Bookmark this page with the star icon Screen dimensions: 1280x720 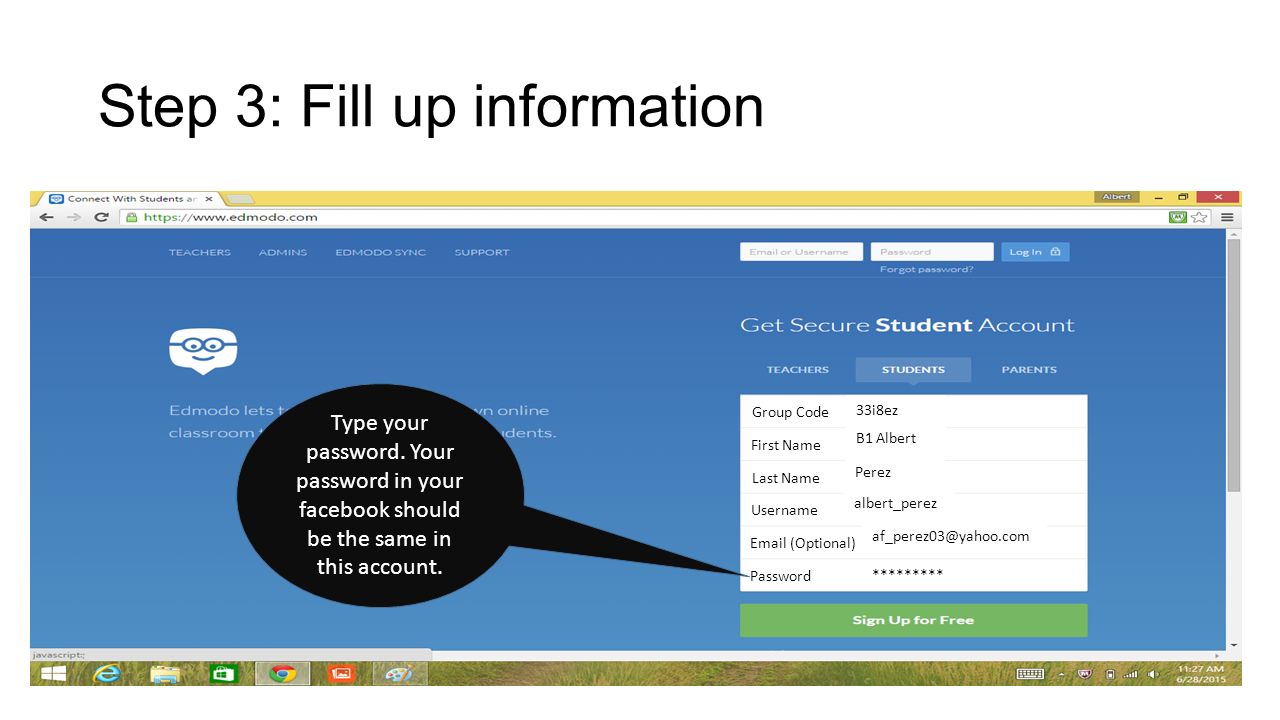coord(1200,217)
